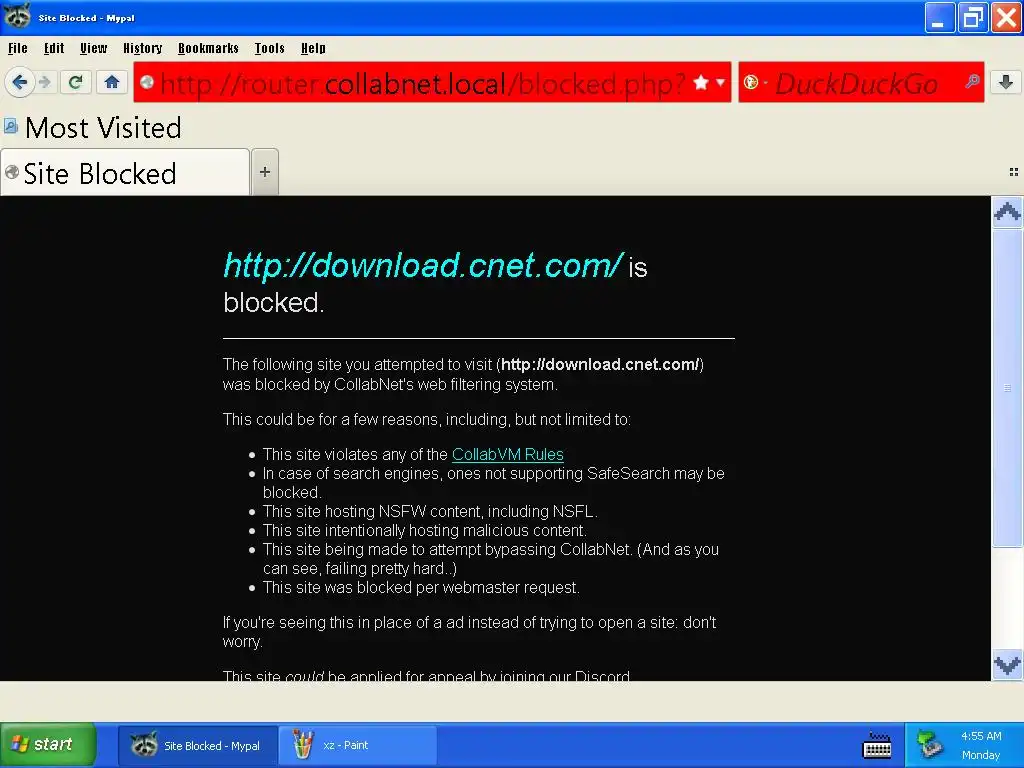The height and width of the screenshot is (768, 1024).
Task: Open the Bookmarks menu
Action: click(x=208, y=48)
